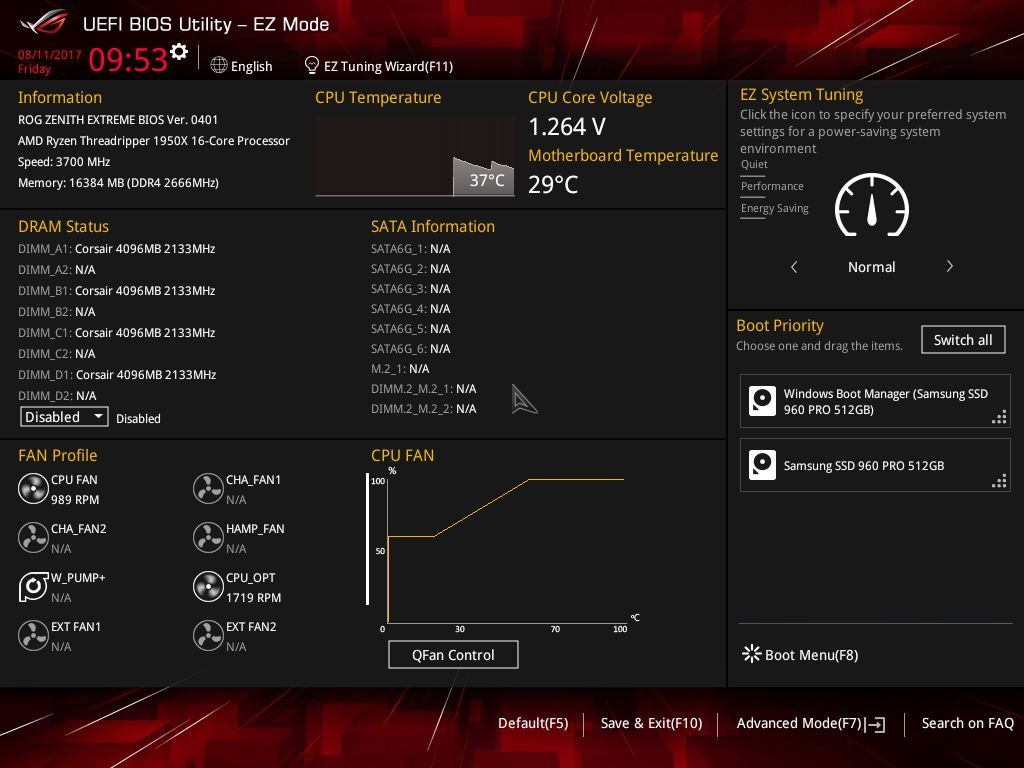
Task: Click the EZ System Tuning gauge dial
Action: pos(872,205)
